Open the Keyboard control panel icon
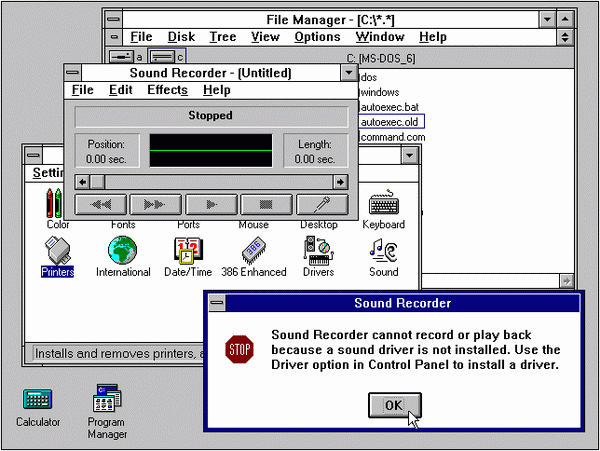This screenshot has width=600, height=451. 383,207
